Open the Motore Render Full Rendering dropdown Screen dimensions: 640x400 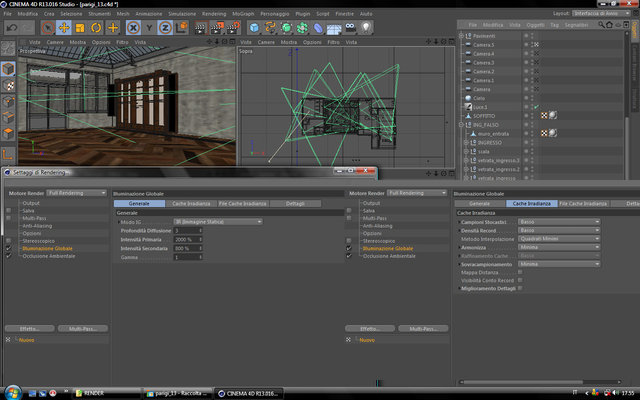76,193
